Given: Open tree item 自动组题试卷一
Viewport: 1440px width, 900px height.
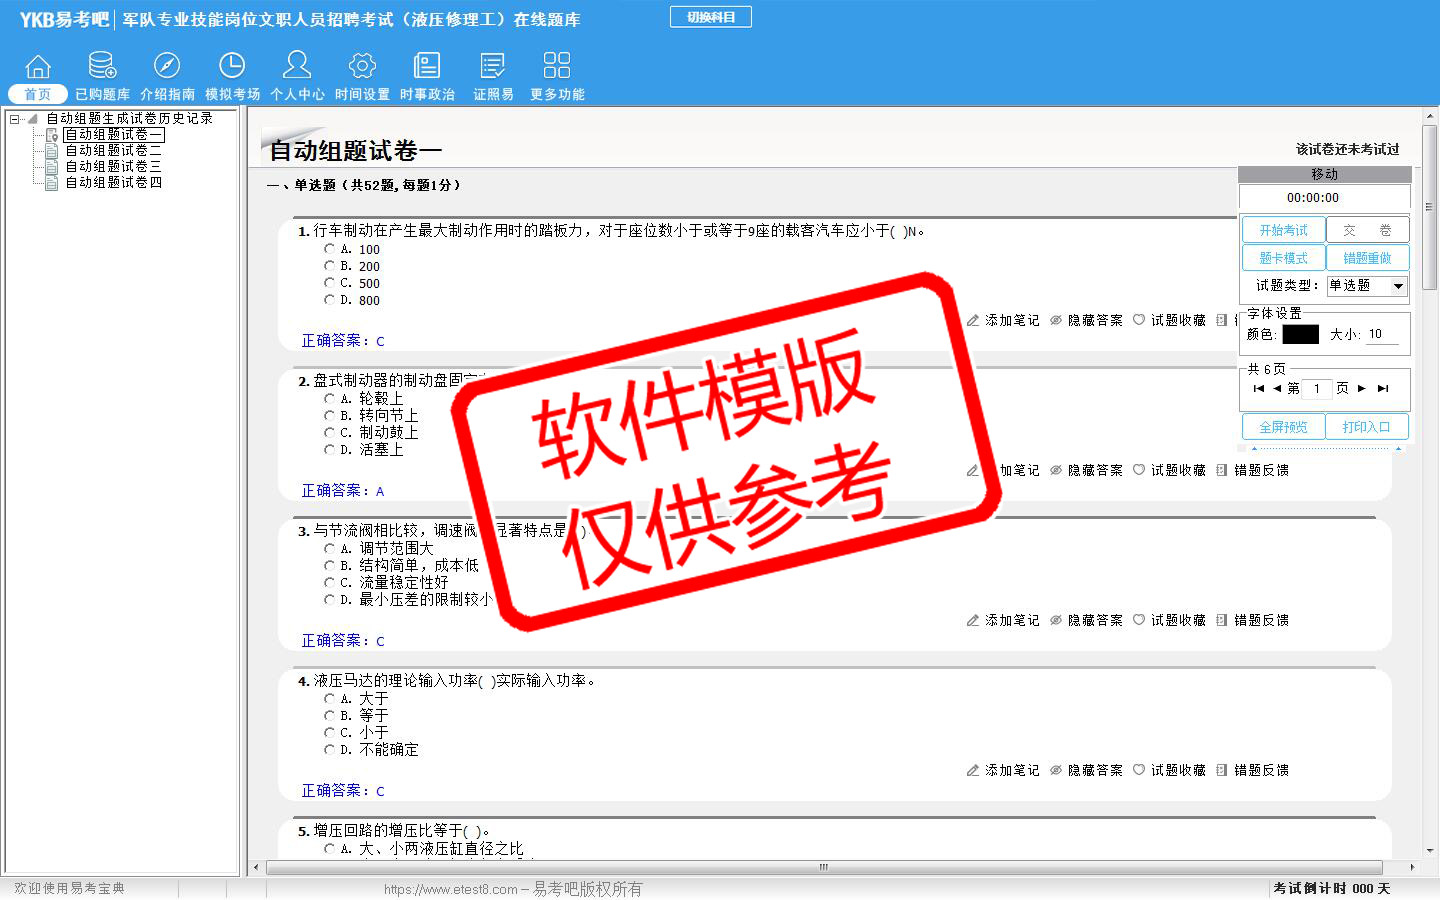Looking at the screenshot, I should [x=113, y=134].
